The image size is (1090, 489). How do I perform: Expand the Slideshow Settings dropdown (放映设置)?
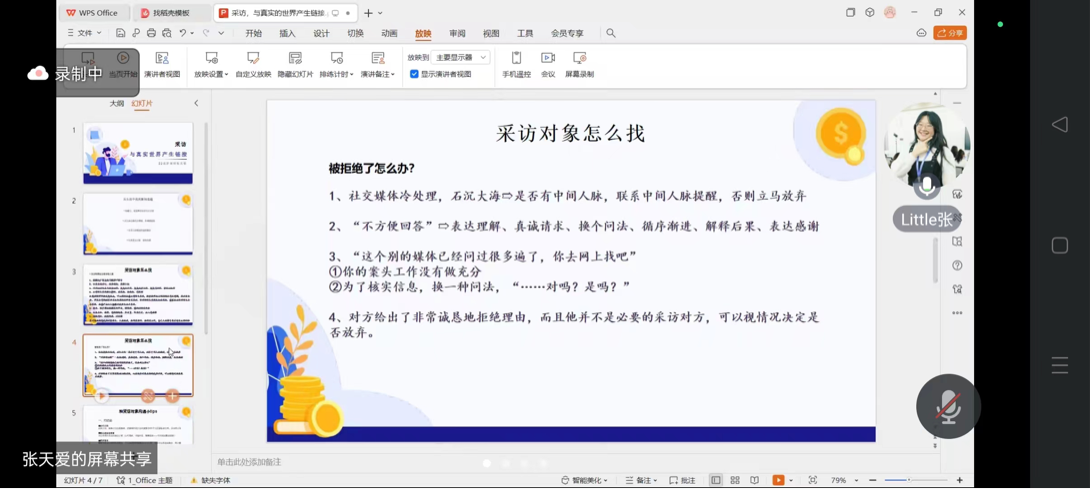click(211, 65)
